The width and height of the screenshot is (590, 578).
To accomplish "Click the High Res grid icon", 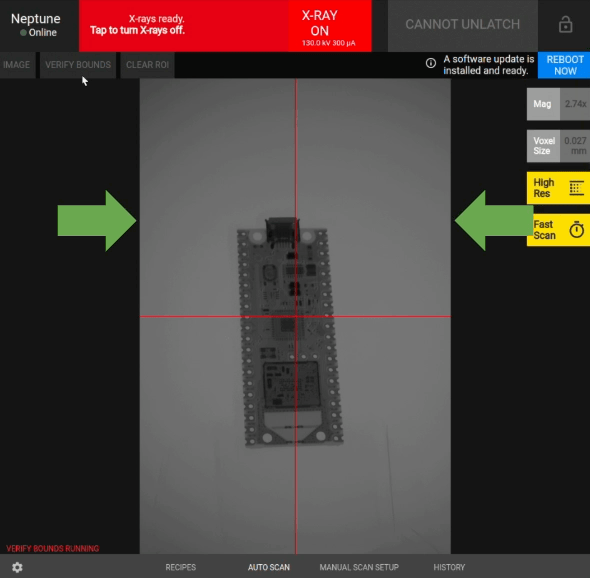I will [x=576, y=188].
